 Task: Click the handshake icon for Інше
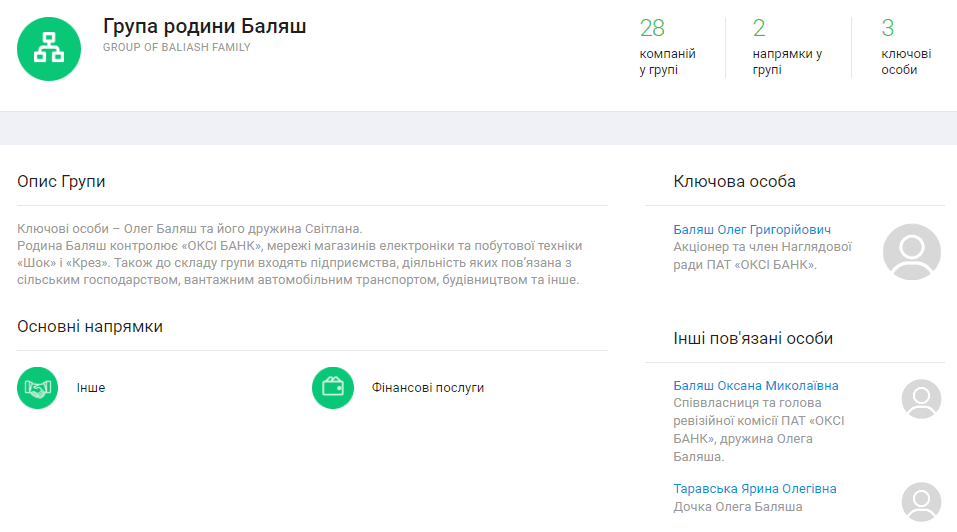coord(38,388)
